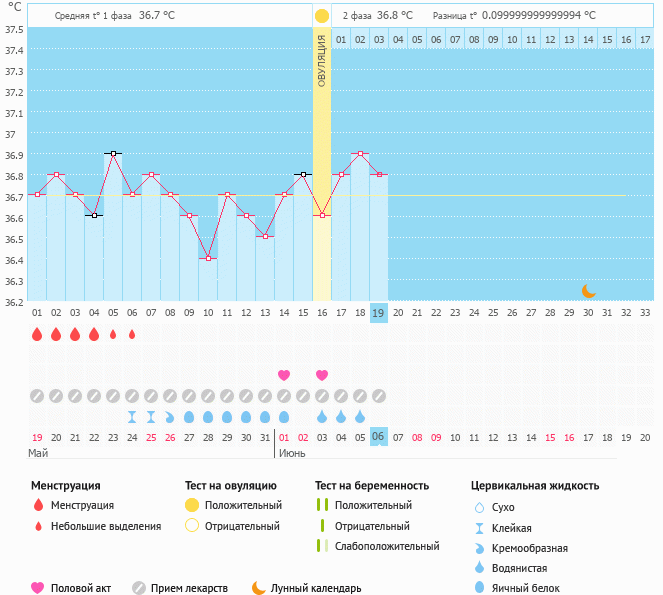Click the green Положительный pregnancy test legend swatch
Image resolution: width=663 pixels, height=595 pixels.
point(321,506)
